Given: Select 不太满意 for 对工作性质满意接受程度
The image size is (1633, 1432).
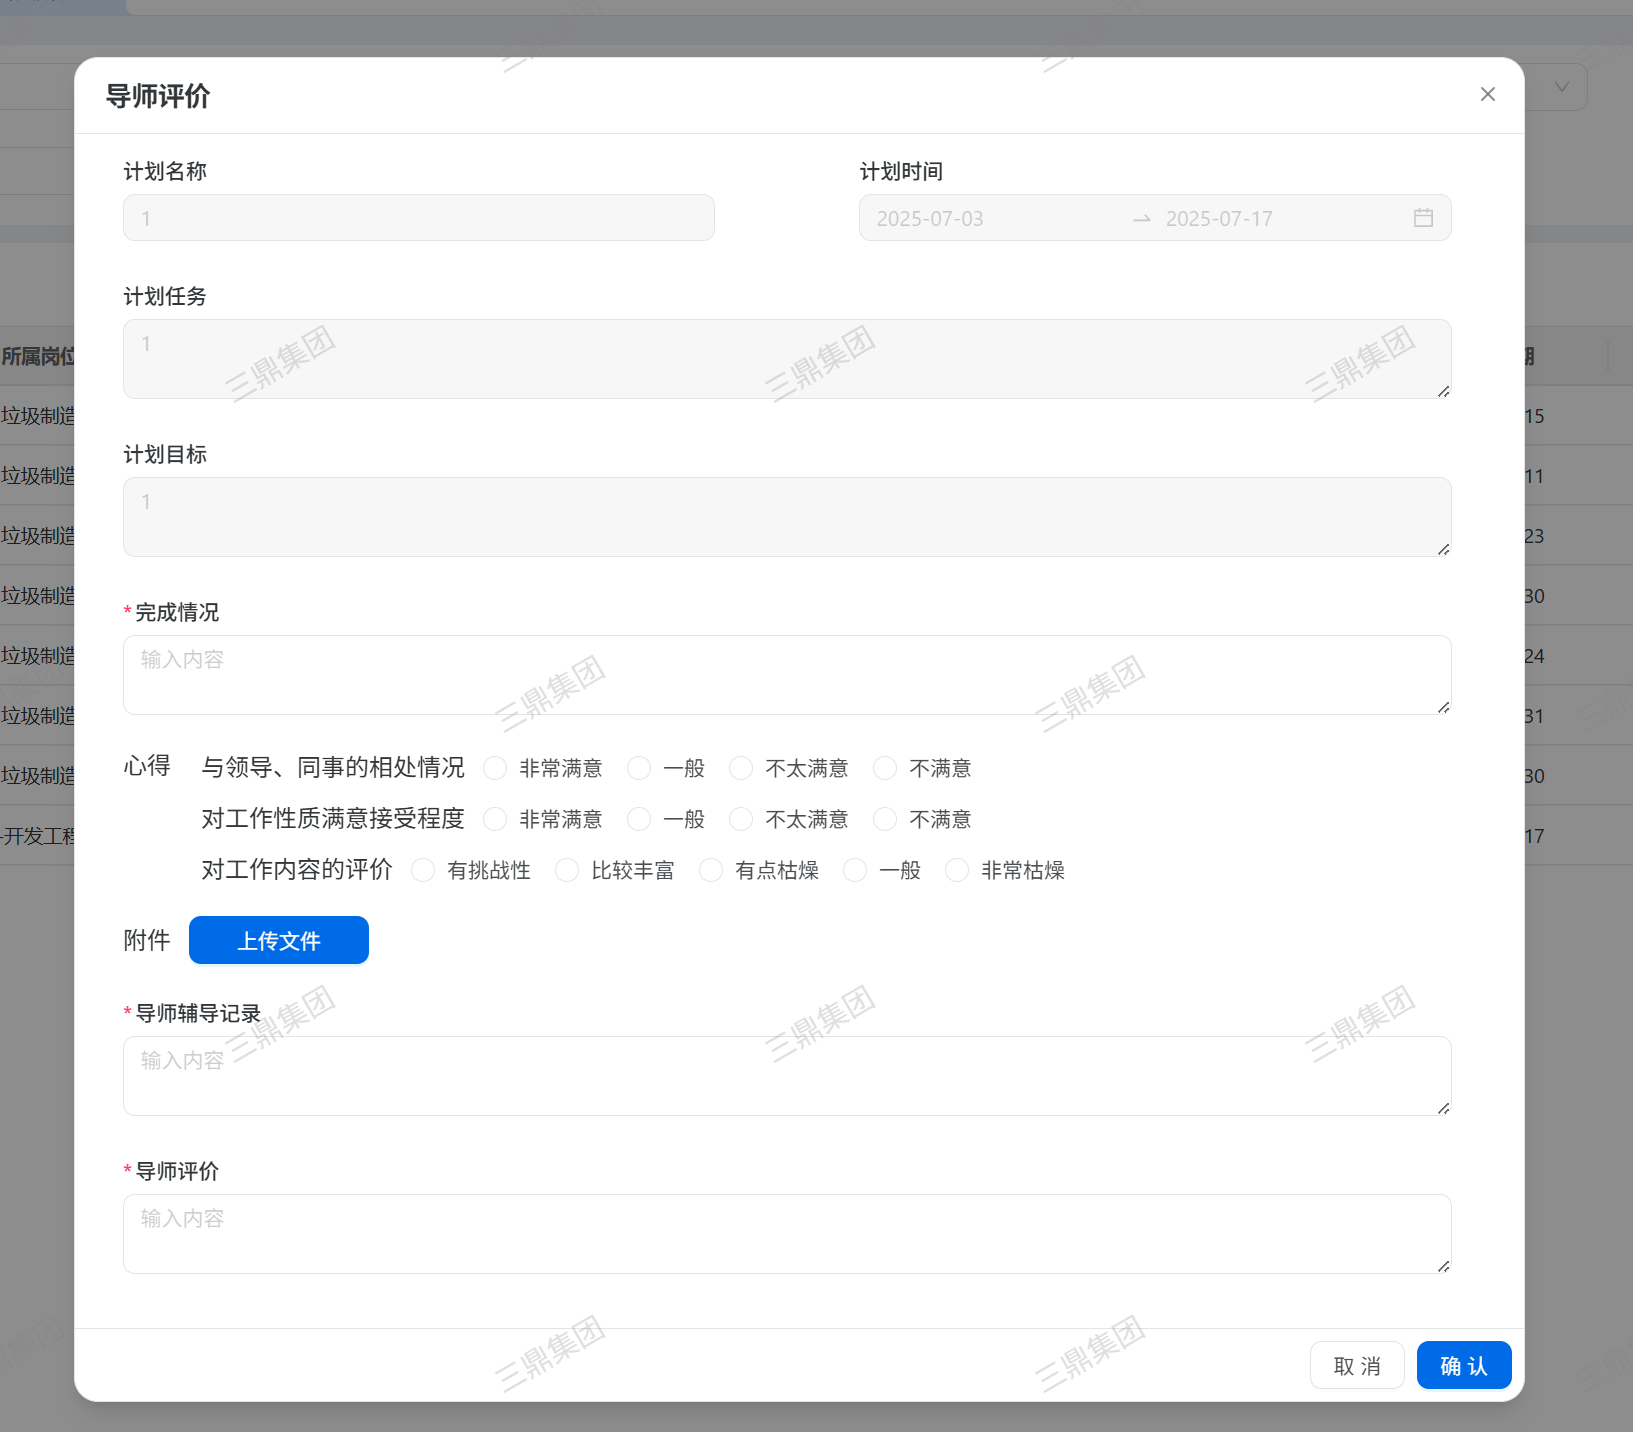Looking at the screenshot, I should (741, 819).
